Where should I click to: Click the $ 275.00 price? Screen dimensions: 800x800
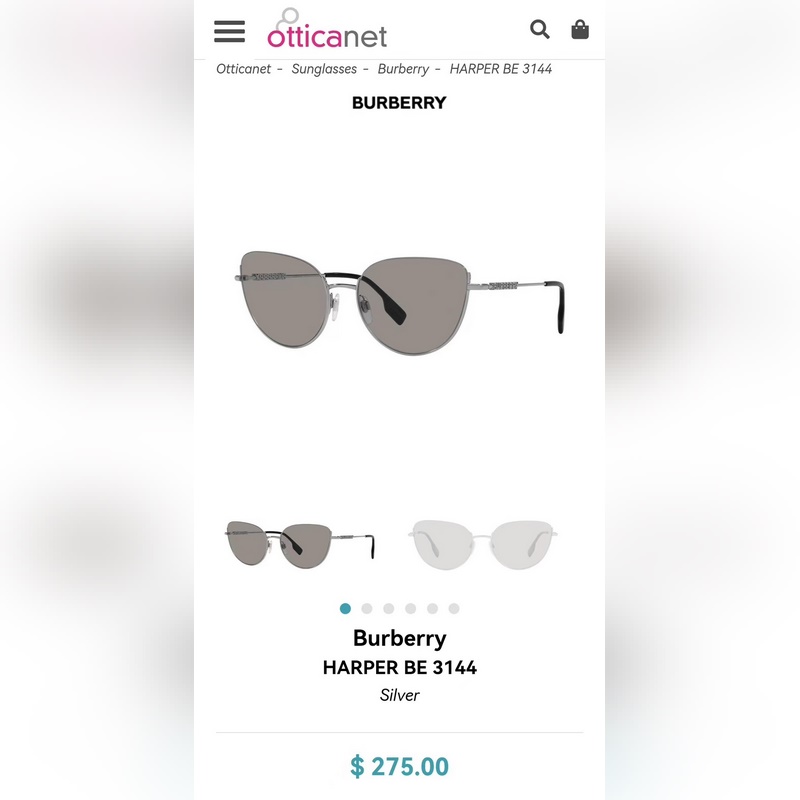click(399, 766)
